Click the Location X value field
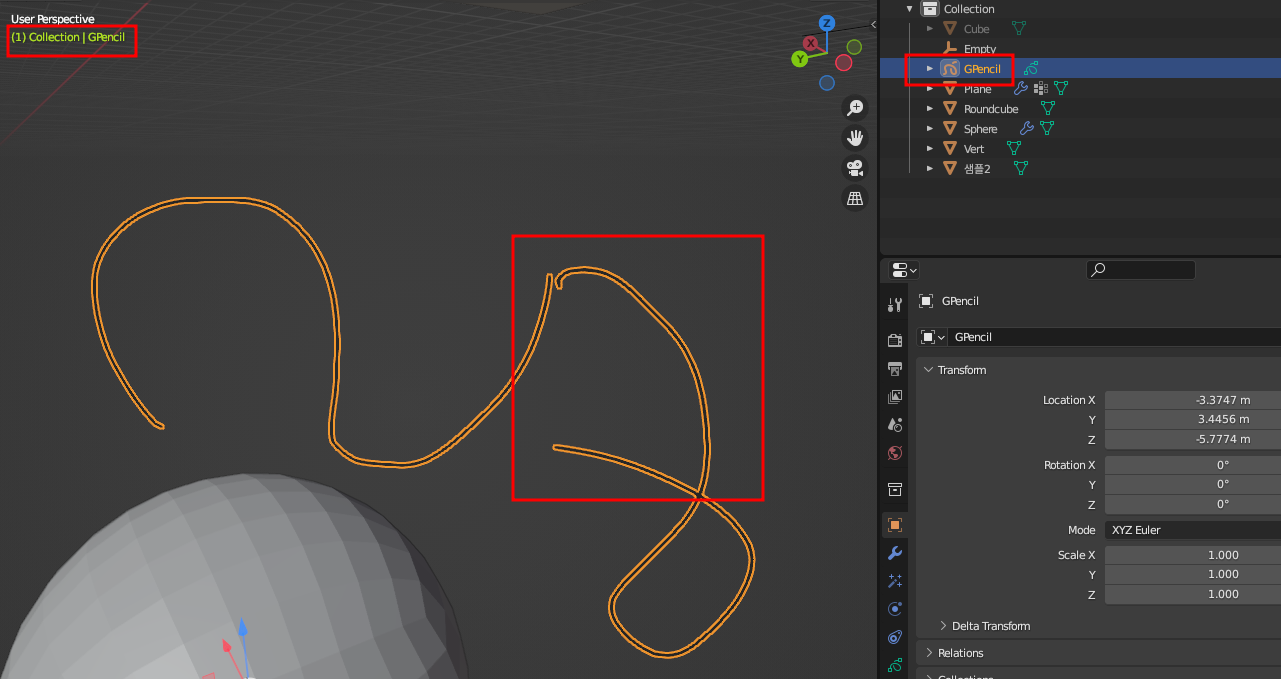The height and width of the screenshot is (679, 1281). (1192, 400)
